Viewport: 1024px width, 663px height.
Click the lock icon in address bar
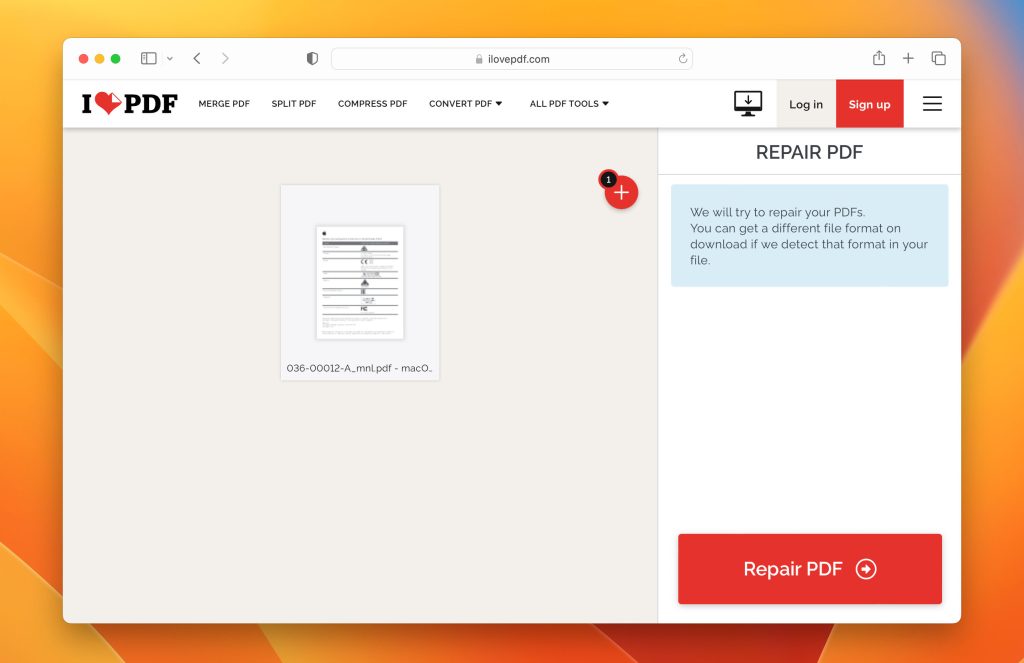point(479,59)
